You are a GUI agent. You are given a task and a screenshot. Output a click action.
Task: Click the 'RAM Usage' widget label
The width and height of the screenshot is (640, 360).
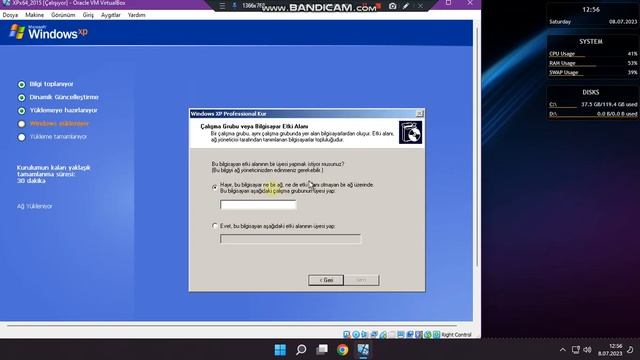pyautogui.click(x=562, y=63)
